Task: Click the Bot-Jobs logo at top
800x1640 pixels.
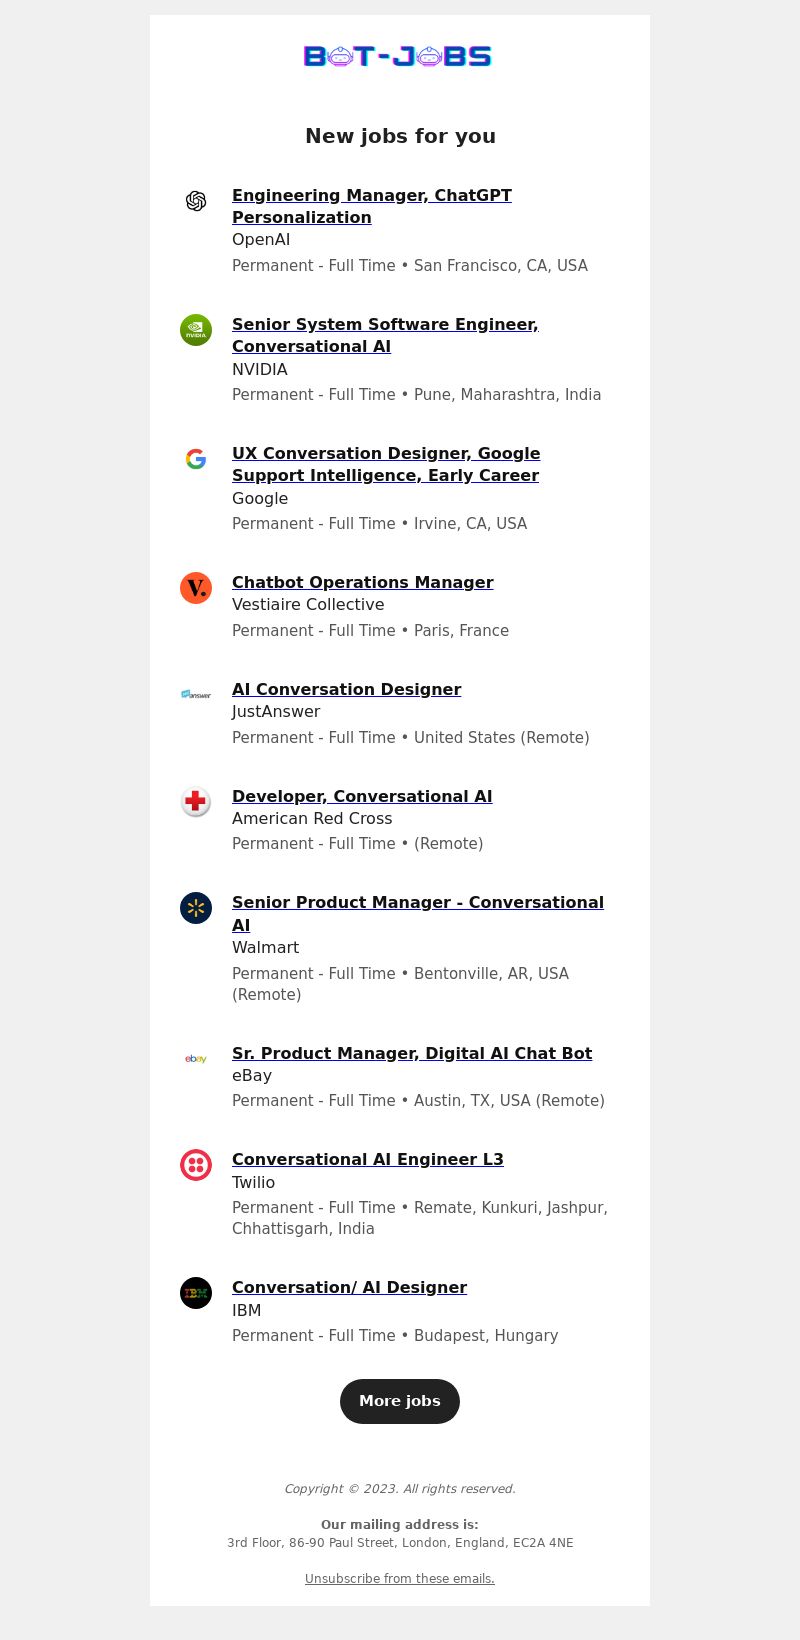Action: pyautogui.click(x=398, y=57)
